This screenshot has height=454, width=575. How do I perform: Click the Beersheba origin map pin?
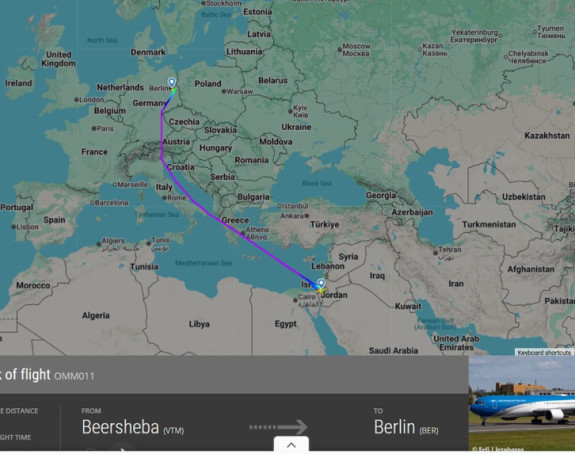click(321, 283)
